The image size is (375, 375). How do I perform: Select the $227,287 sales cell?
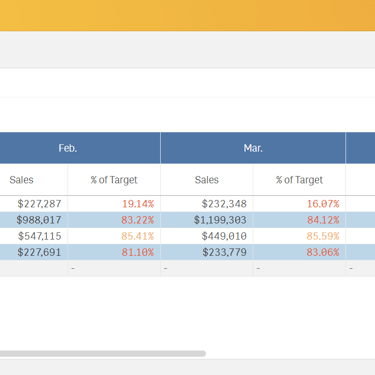coord(34,204)
